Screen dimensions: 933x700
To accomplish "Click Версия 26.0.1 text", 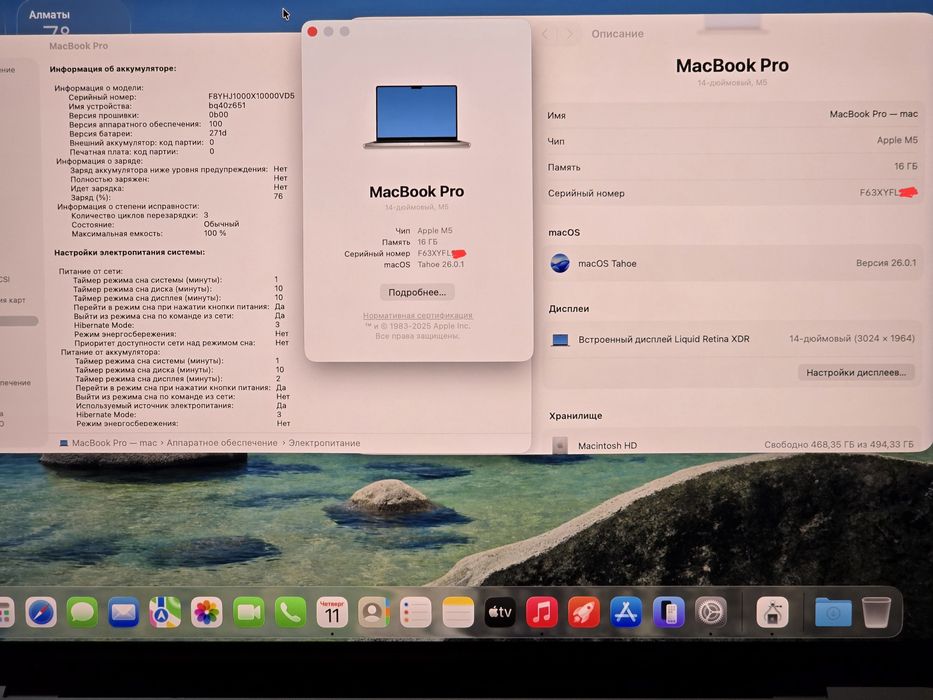I will [886, 262].
